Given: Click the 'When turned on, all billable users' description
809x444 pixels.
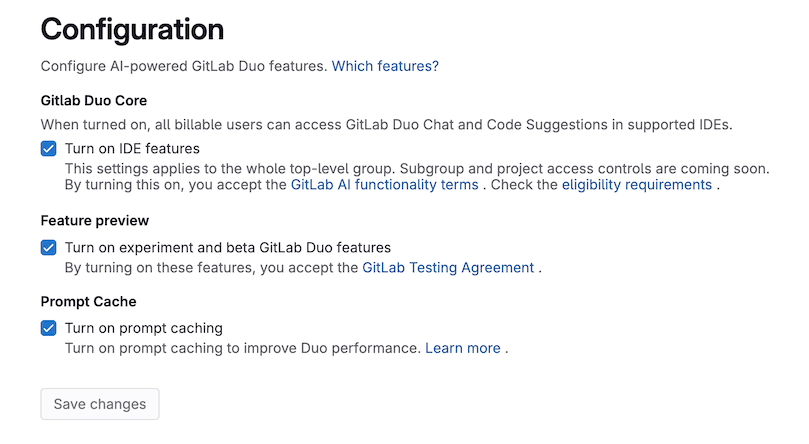Looking at the screenshot, I should 386,125.
